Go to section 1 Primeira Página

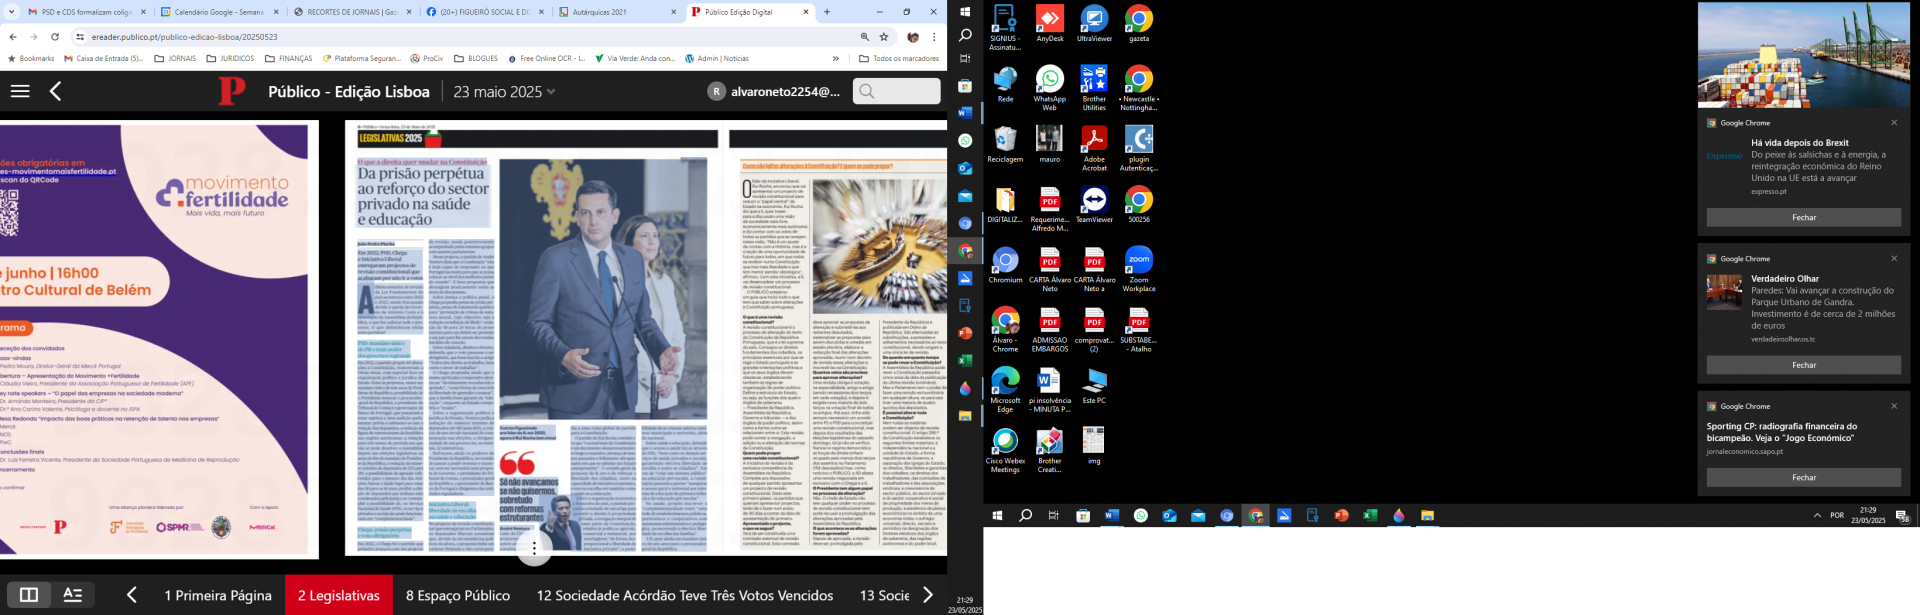tap(218, 595)
